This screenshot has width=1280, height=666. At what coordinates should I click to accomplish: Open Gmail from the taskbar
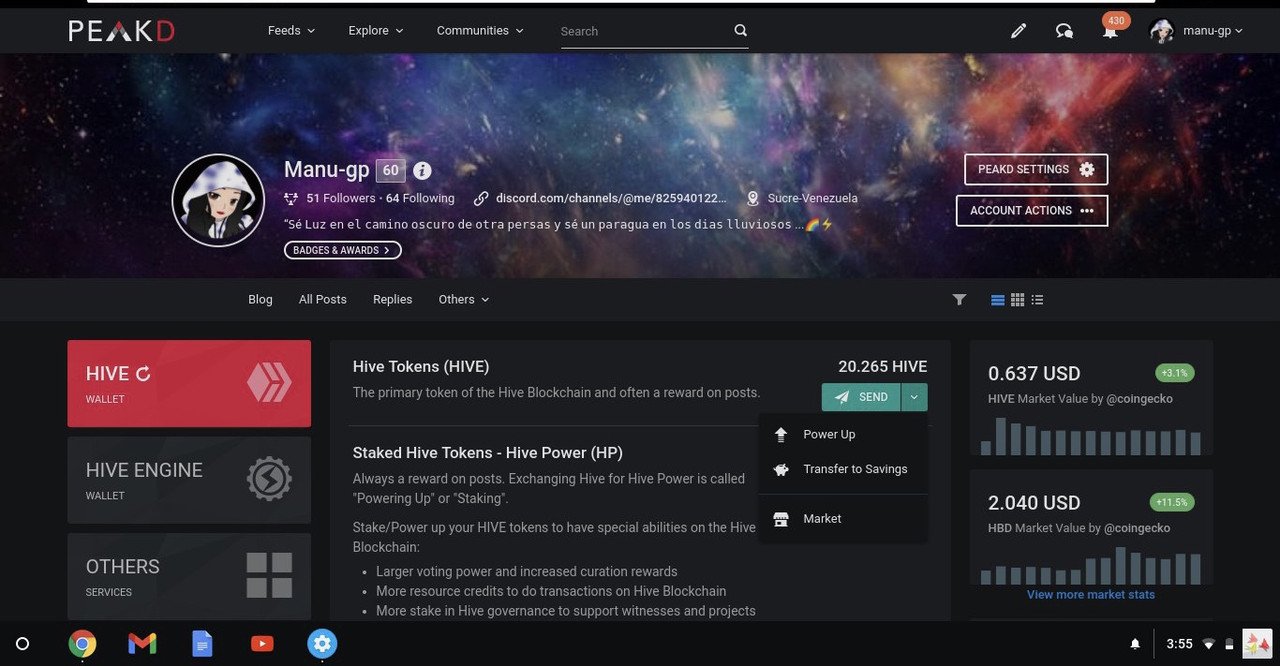[x=142, y=643]
